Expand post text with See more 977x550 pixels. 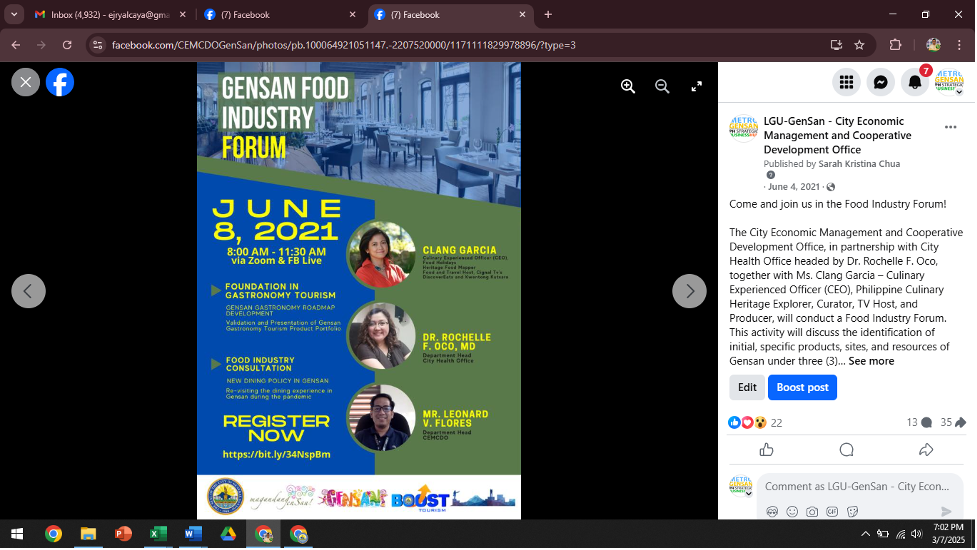(x=871, y=361)
